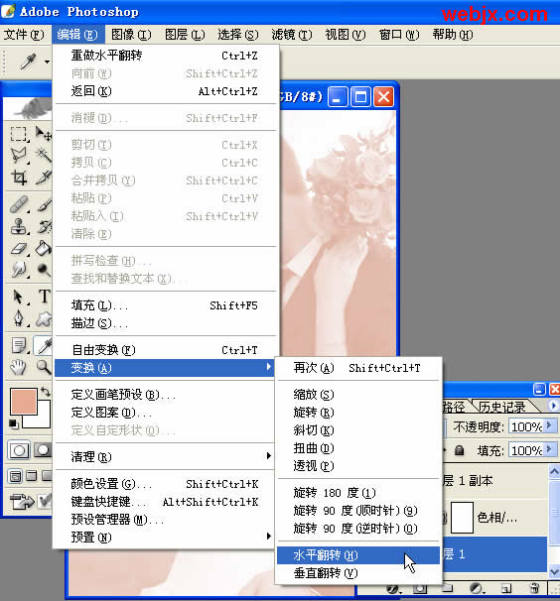Select the Rectangular Marquee tool

click(x=18, y=134)
